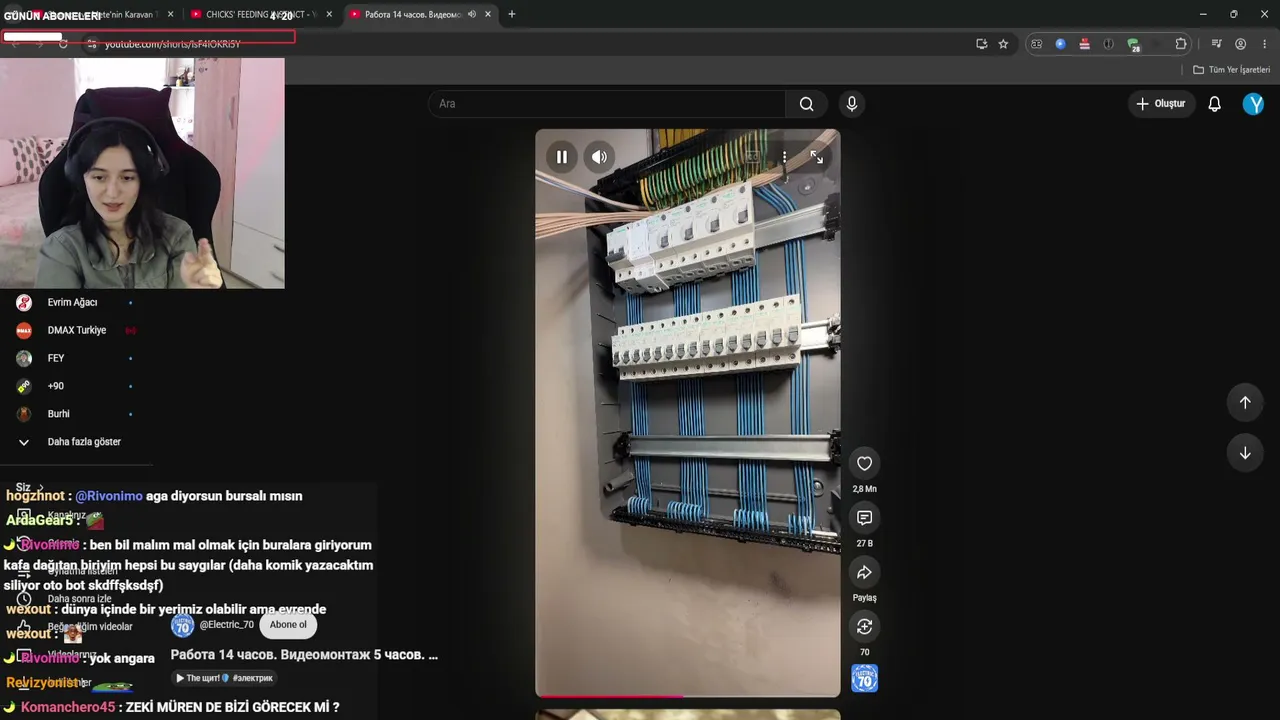Open the comments showing 27 B
1280x720 pixels.
[864, 517]
